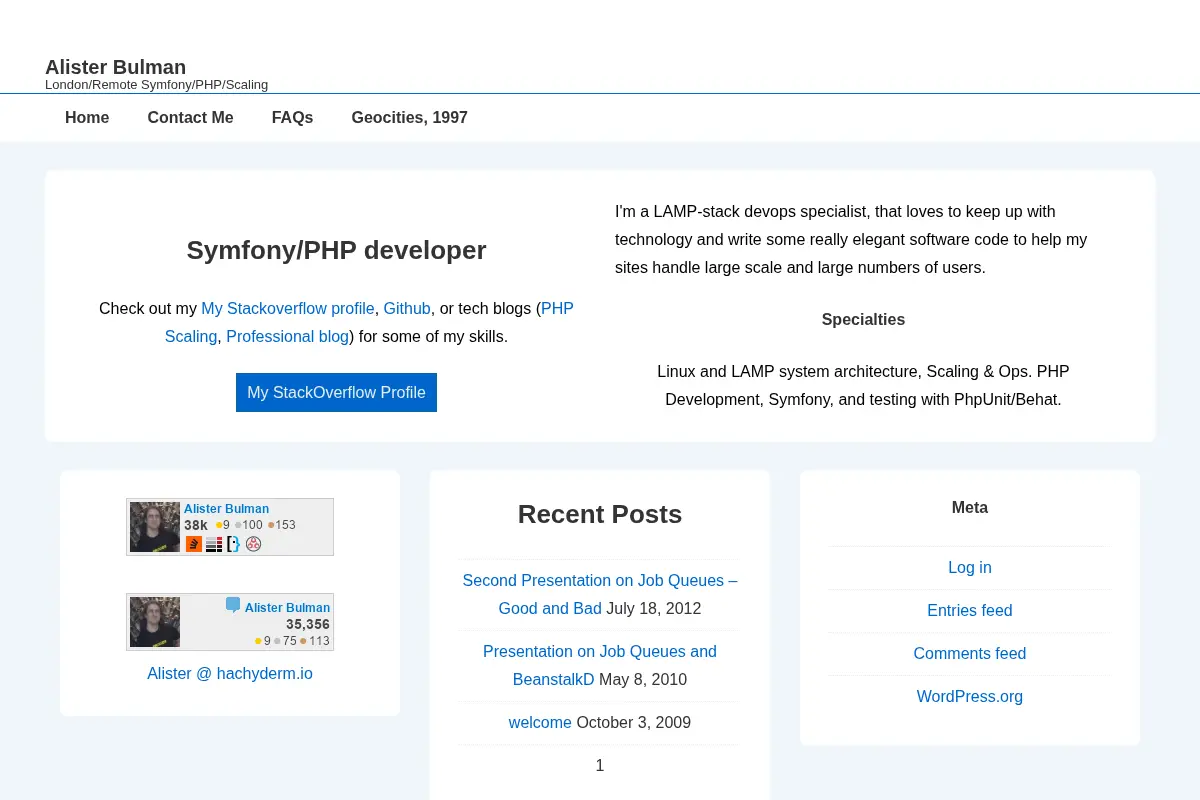Open the Geocities, 1997 page

point(409,117)
